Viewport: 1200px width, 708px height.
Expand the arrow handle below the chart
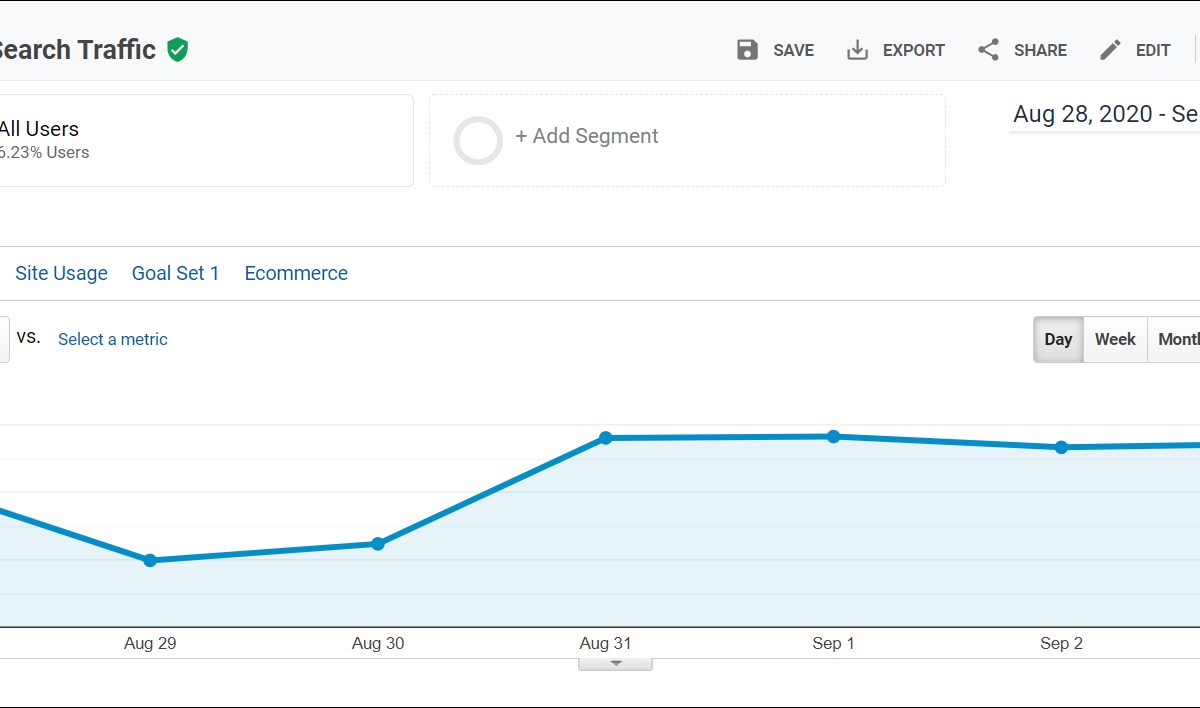tap(616, 663)
